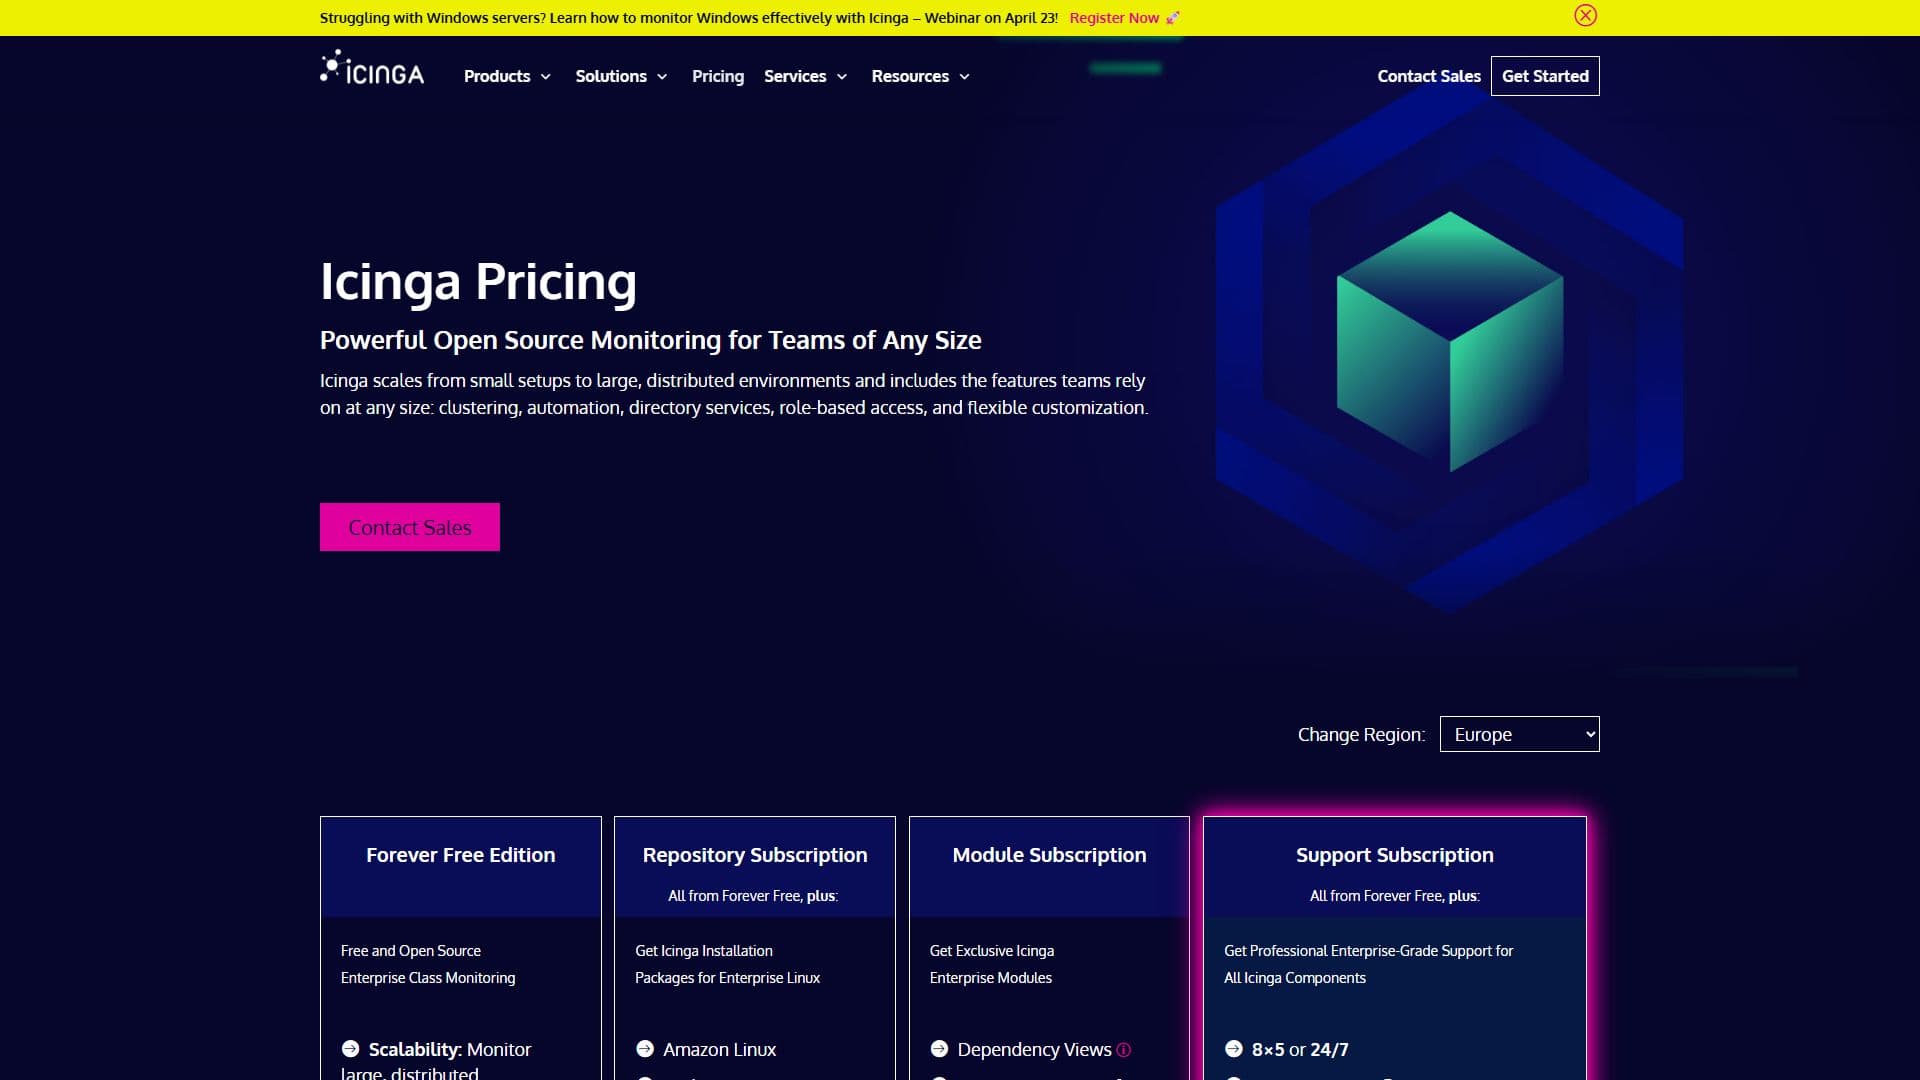Click the green cube hero graphic
The width and height of the screenshot is (1920, 1080).
pos(1450,341)
